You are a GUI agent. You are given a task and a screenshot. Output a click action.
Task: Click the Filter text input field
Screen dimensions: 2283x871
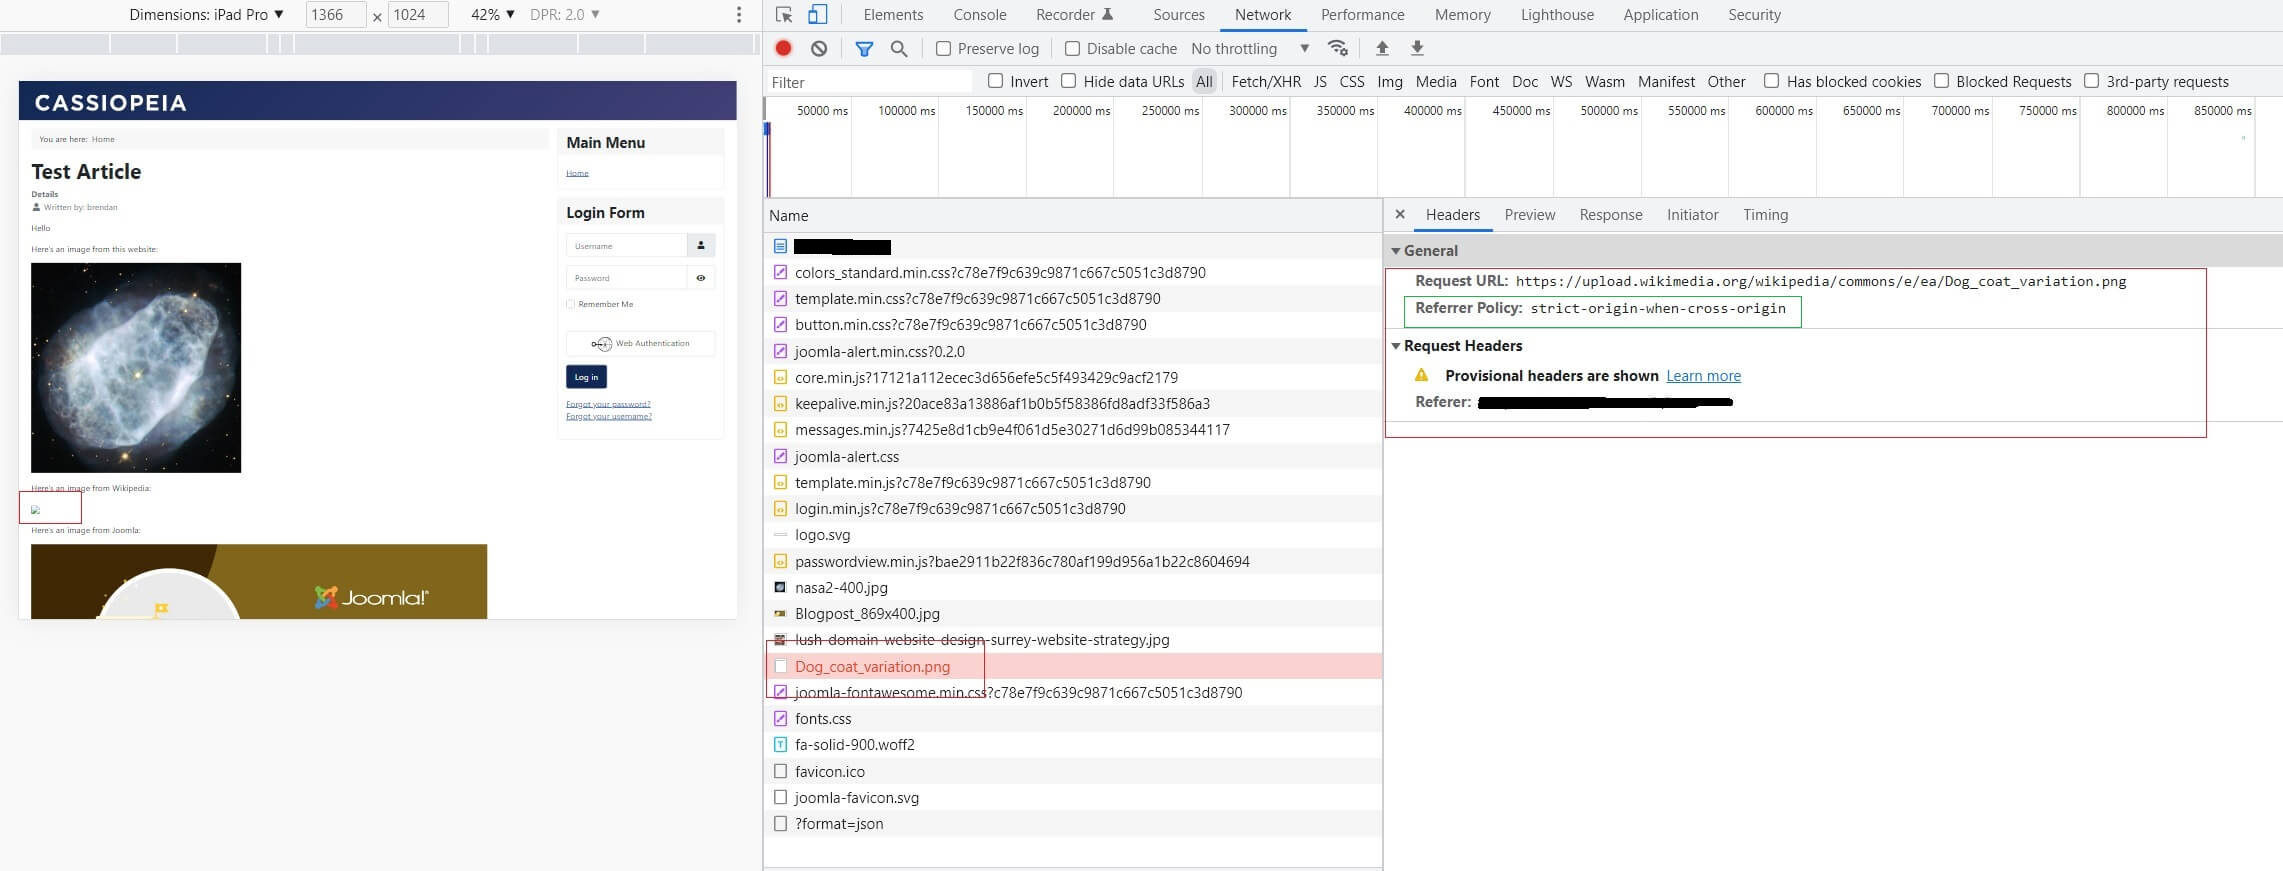(868, 82)
